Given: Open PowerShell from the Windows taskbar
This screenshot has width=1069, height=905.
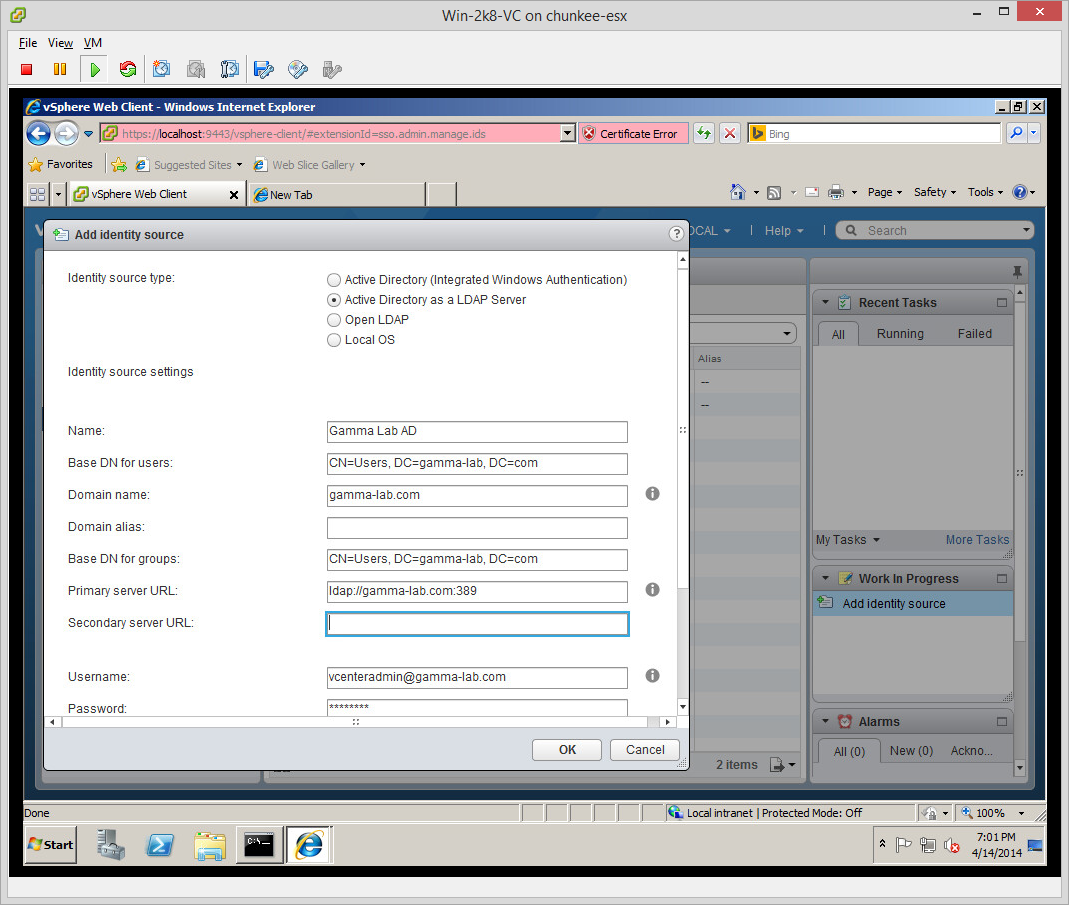Looking at the screenshot, I should 160,845.
